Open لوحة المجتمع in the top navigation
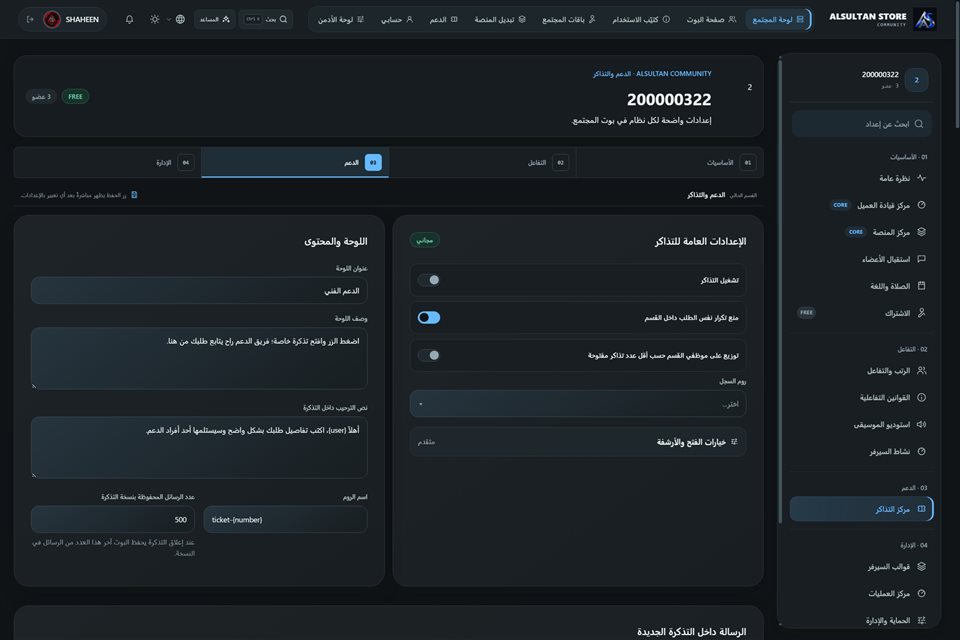This screenshot has height=640, width=960. pyautogui.click(x=778, y=20)
